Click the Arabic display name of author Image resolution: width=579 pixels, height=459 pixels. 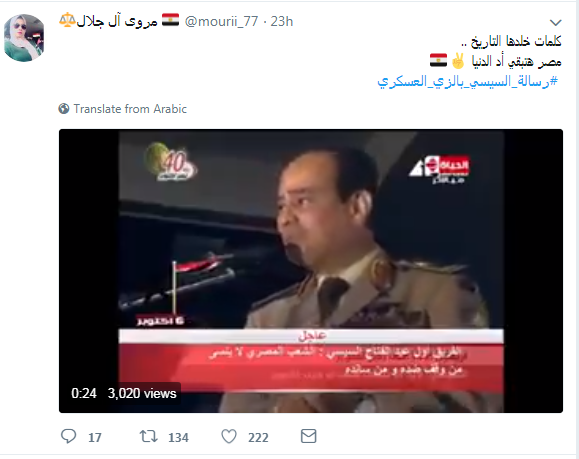pyautogui.click(x=117, y=21)
